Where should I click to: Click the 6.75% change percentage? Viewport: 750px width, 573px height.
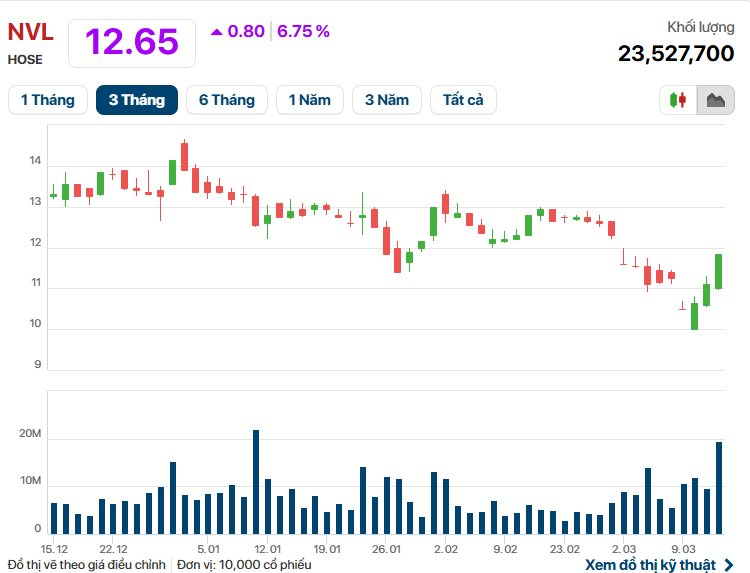coord(303,31)
